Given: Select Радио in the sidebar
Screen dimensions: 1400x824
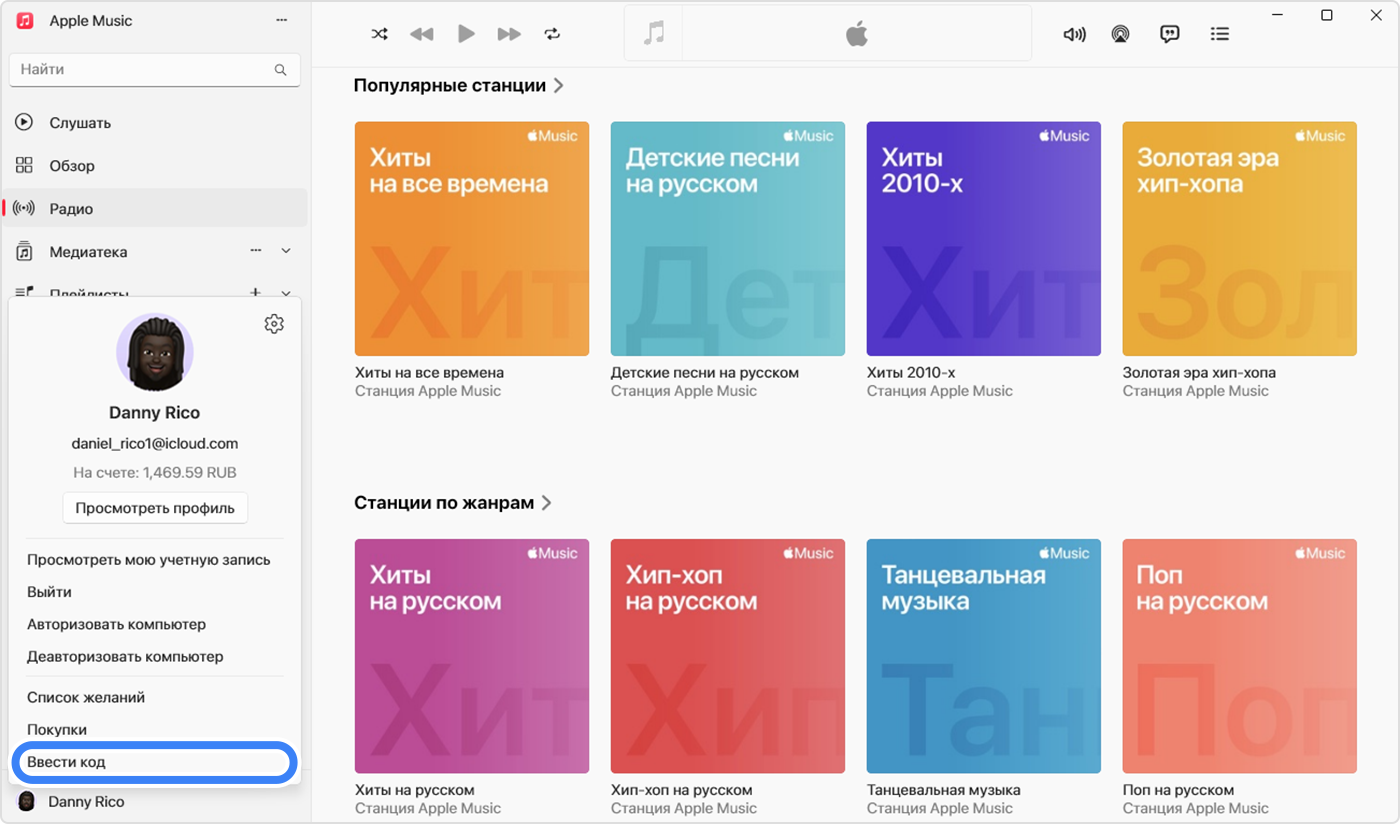Looking at the screenshot, I should click(155, 209).
